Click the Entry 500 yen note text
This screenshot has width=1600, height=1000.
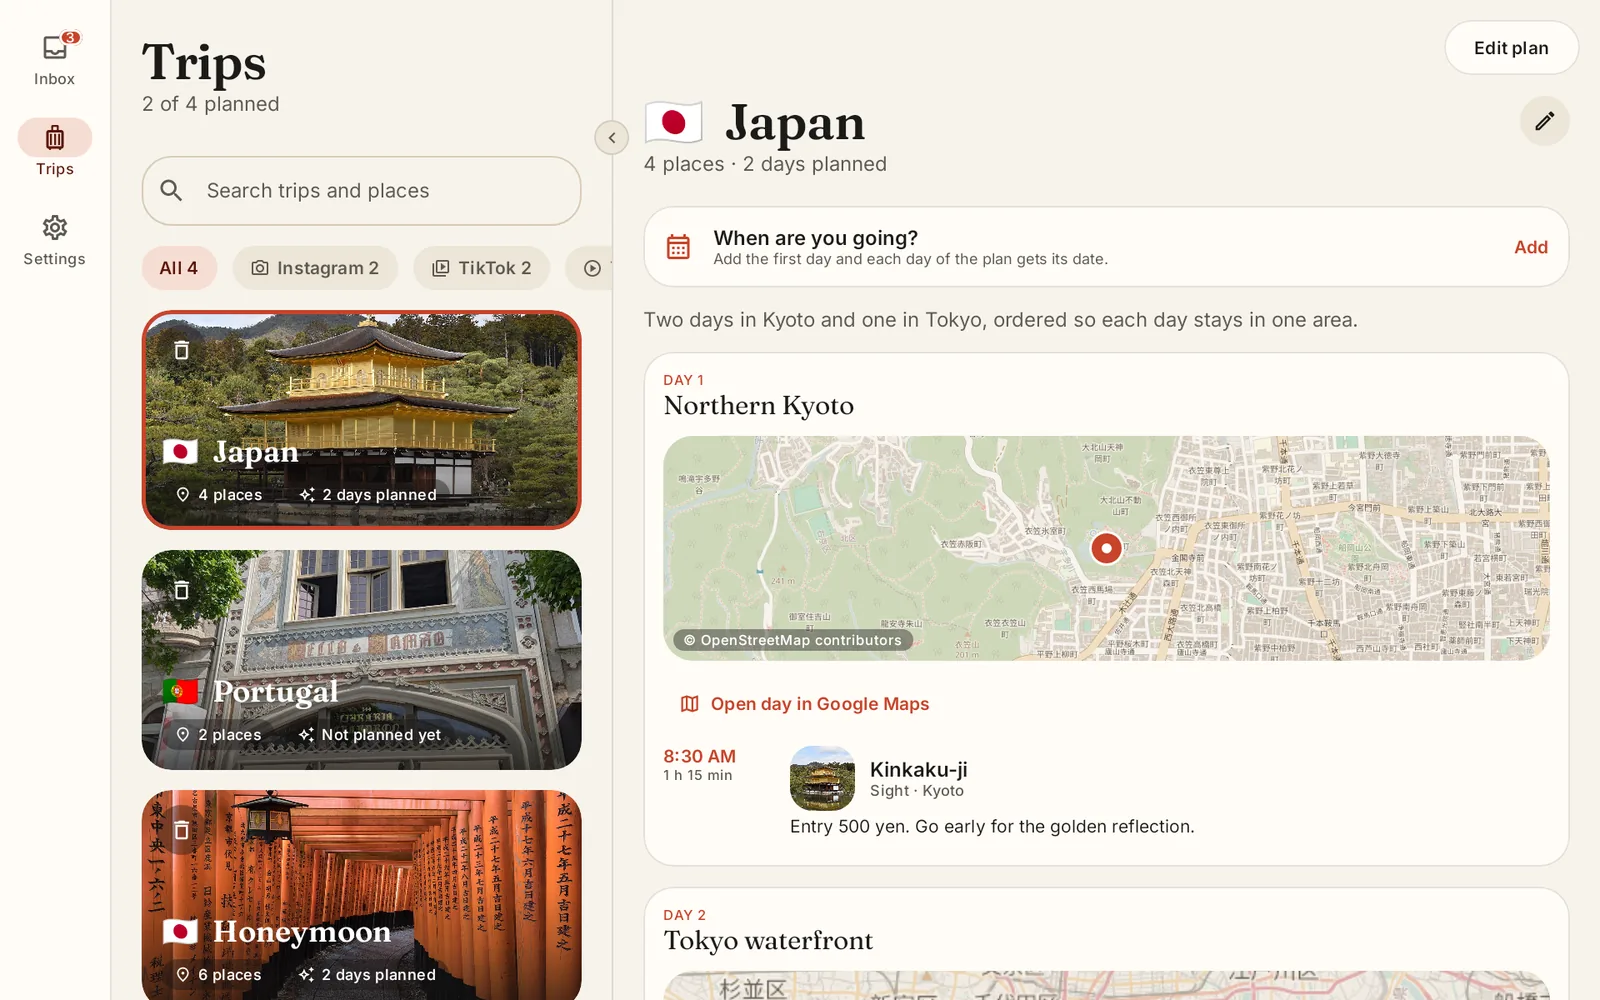click(992, 826)
